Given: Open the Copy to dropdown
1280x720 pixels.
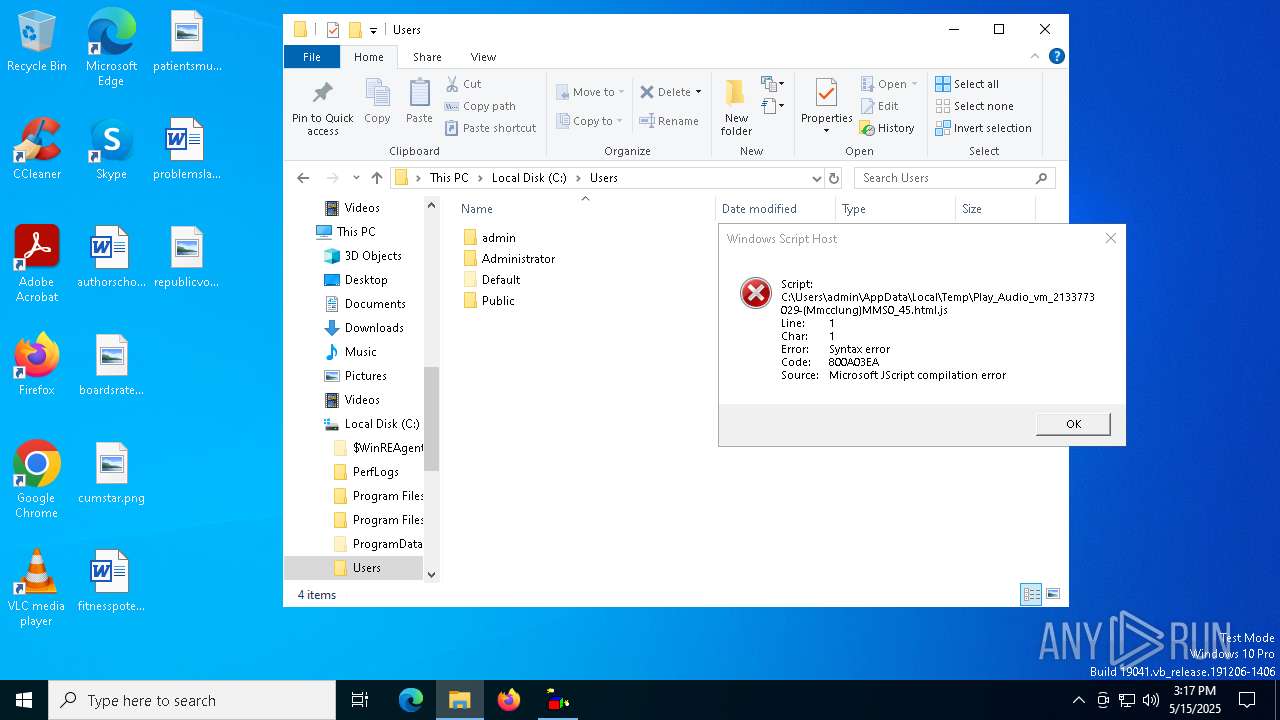Looking at the screenshot, I should [x=590, y=121].
